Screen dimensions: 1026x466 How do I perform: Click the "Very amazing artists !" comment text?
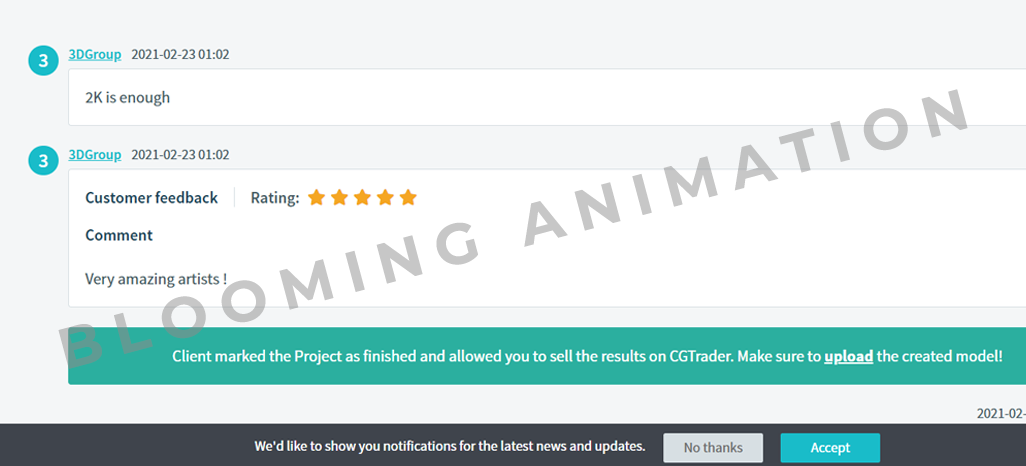click(156, 279)
